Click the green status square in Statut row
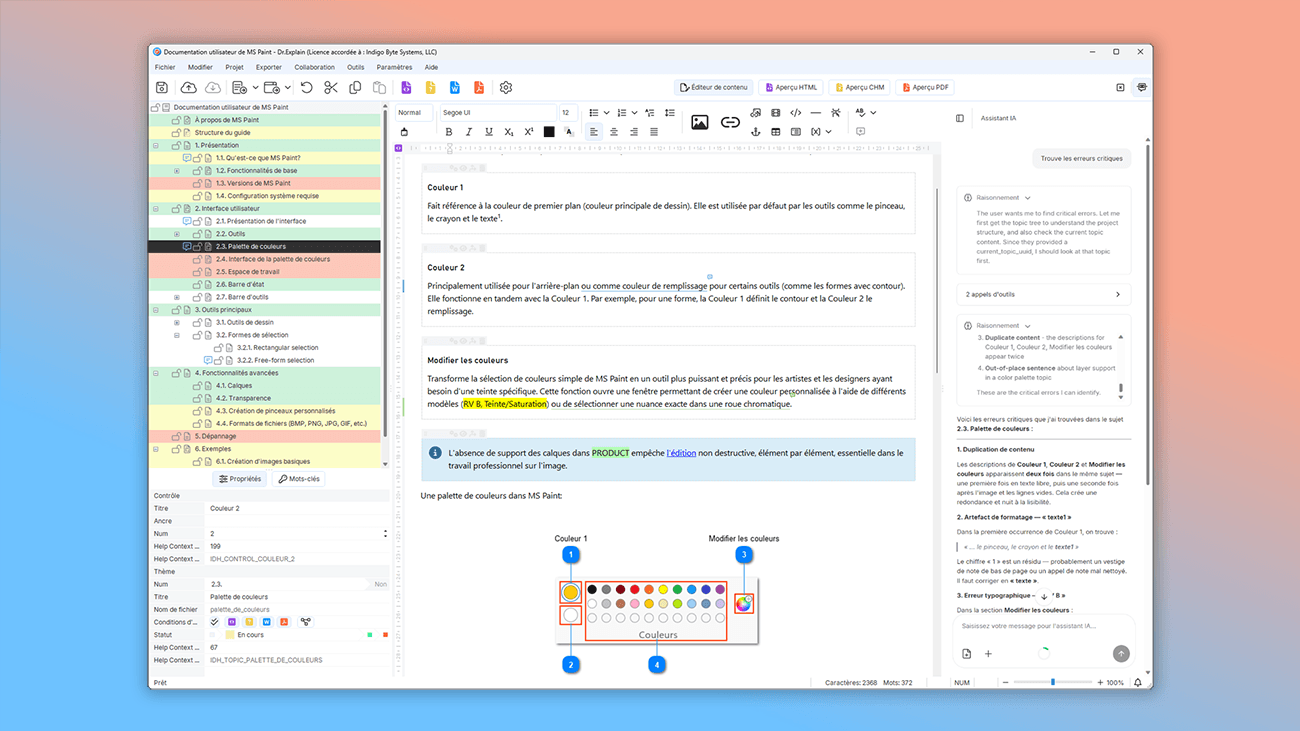The height and width of the screenshot is (731, 1300). [x=370, y=635]
